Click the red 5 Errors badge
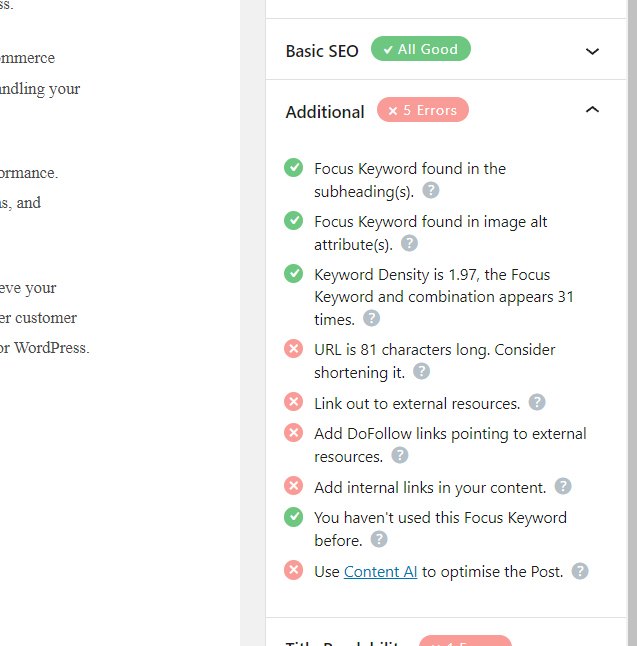This screenshot has width=637, height=646. (422, 110)
